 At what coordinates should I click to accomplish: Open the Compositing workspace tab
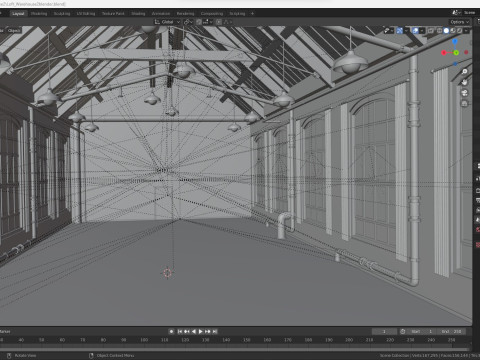[212, 14]
